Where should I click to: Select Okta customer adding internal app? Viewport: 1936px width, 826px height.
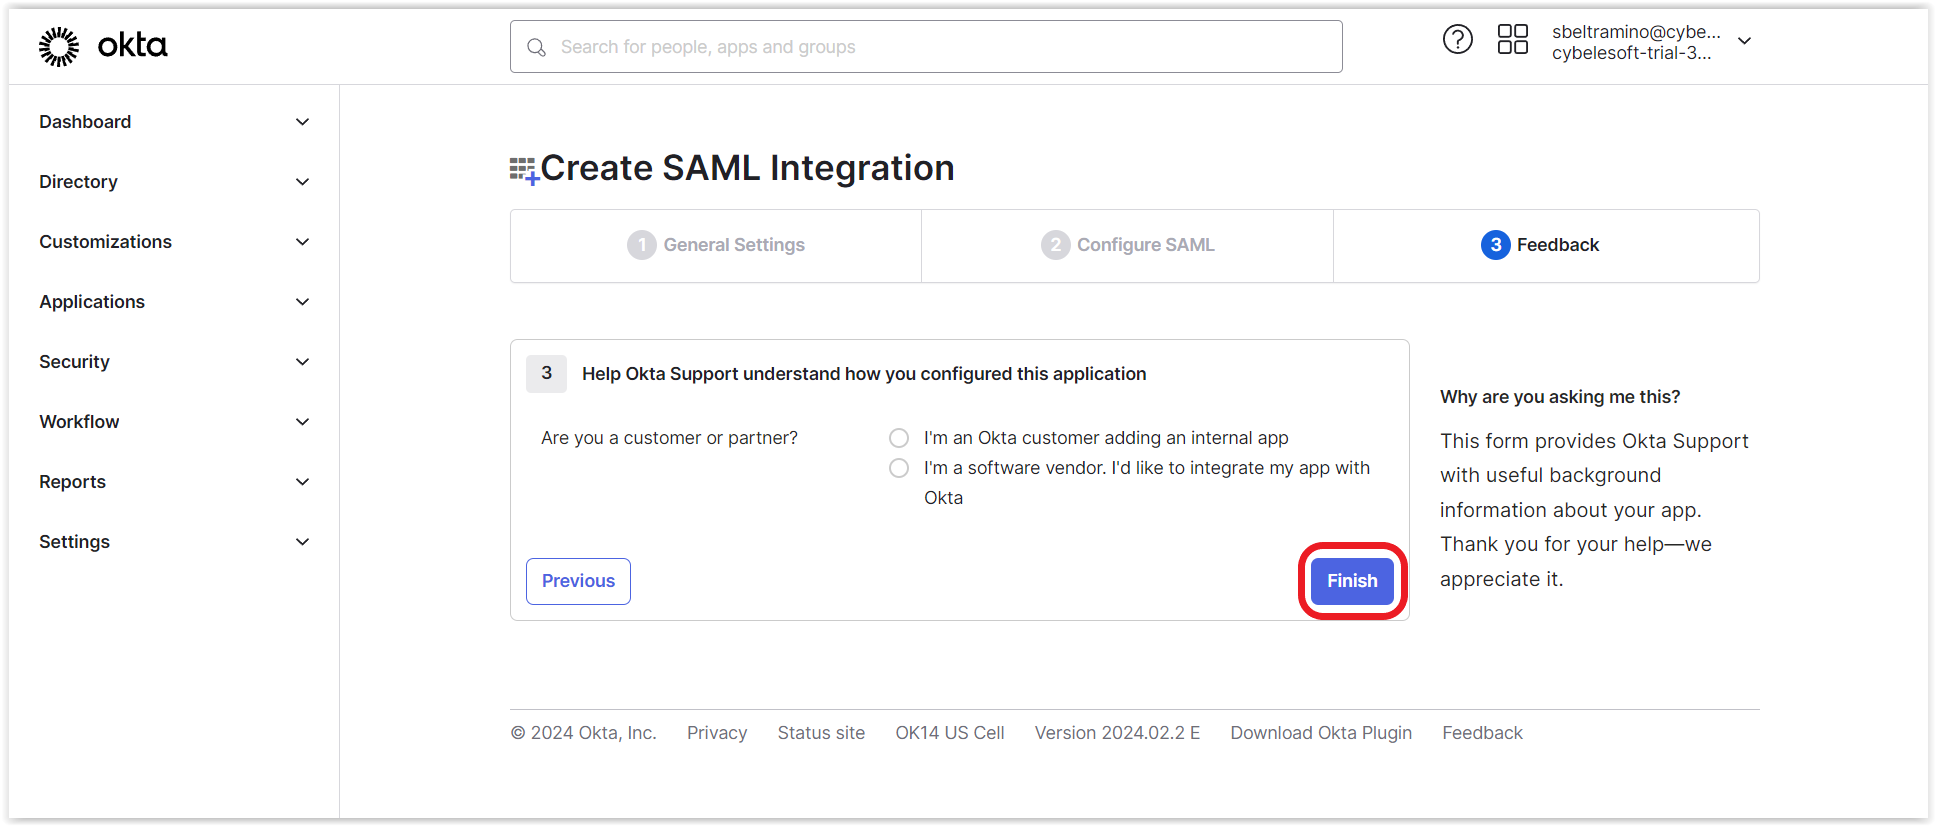click(899, 438)
